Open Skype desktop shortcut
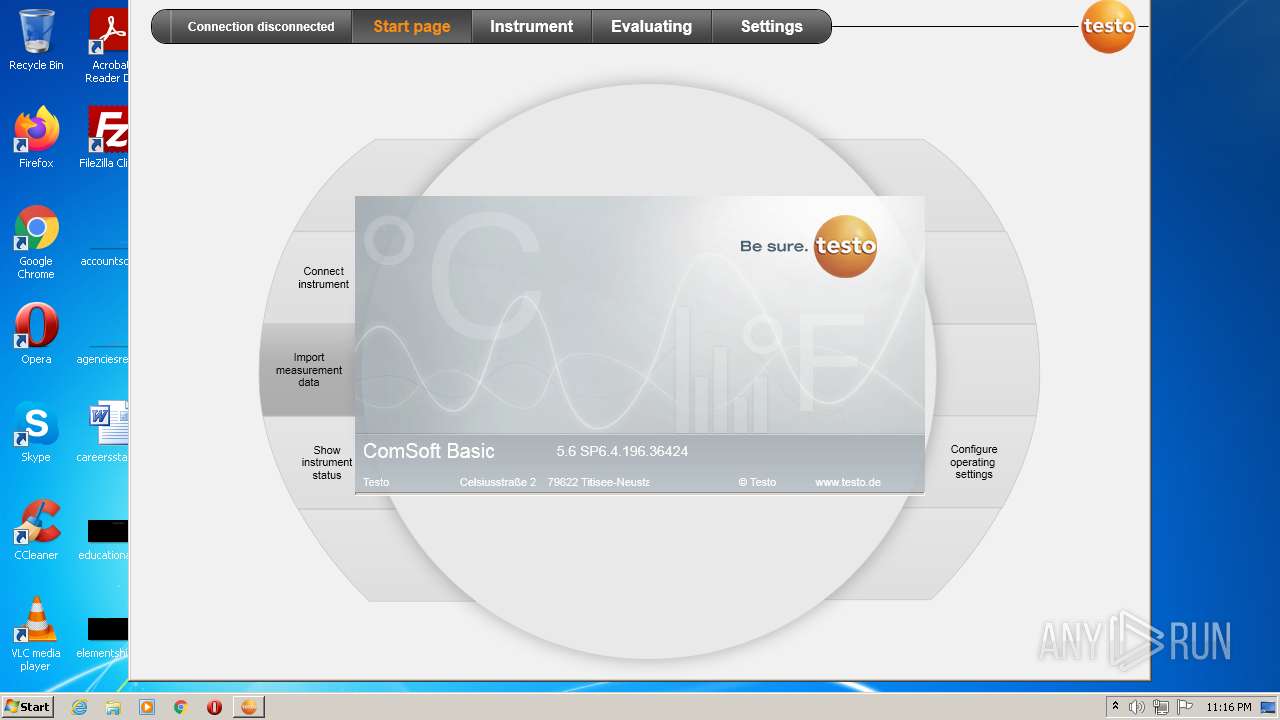Screen dimensions: 1280x720 coord(36,432)
